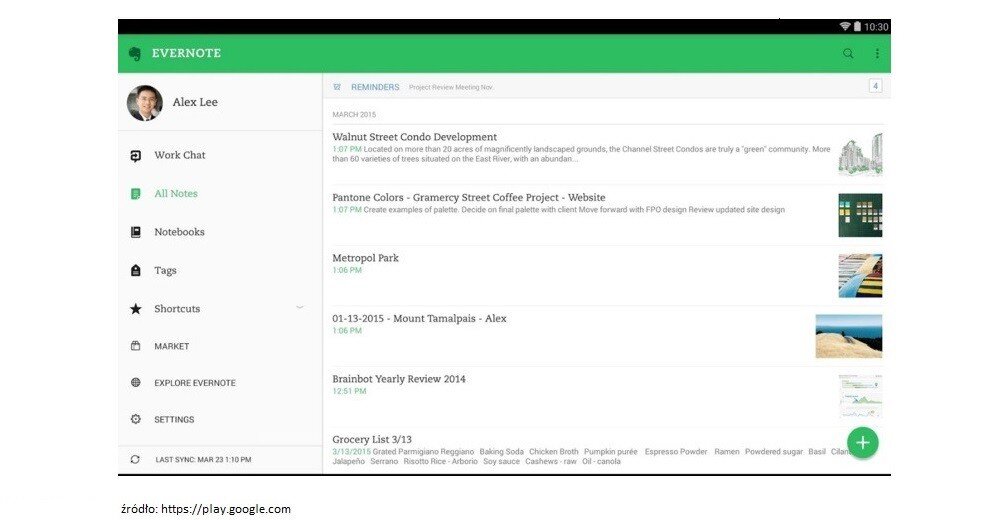The height and width of the screenshot is (520, 999).
Task: Open Brainbot Yearly Review 2014 note
Action: click(x=399, y=379)
